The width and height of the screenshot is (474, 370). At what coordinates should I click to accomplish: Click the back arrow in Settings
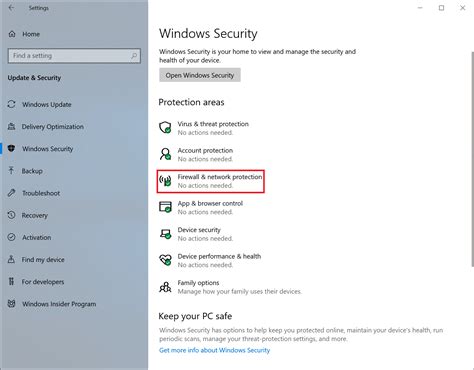click(11, 8)
